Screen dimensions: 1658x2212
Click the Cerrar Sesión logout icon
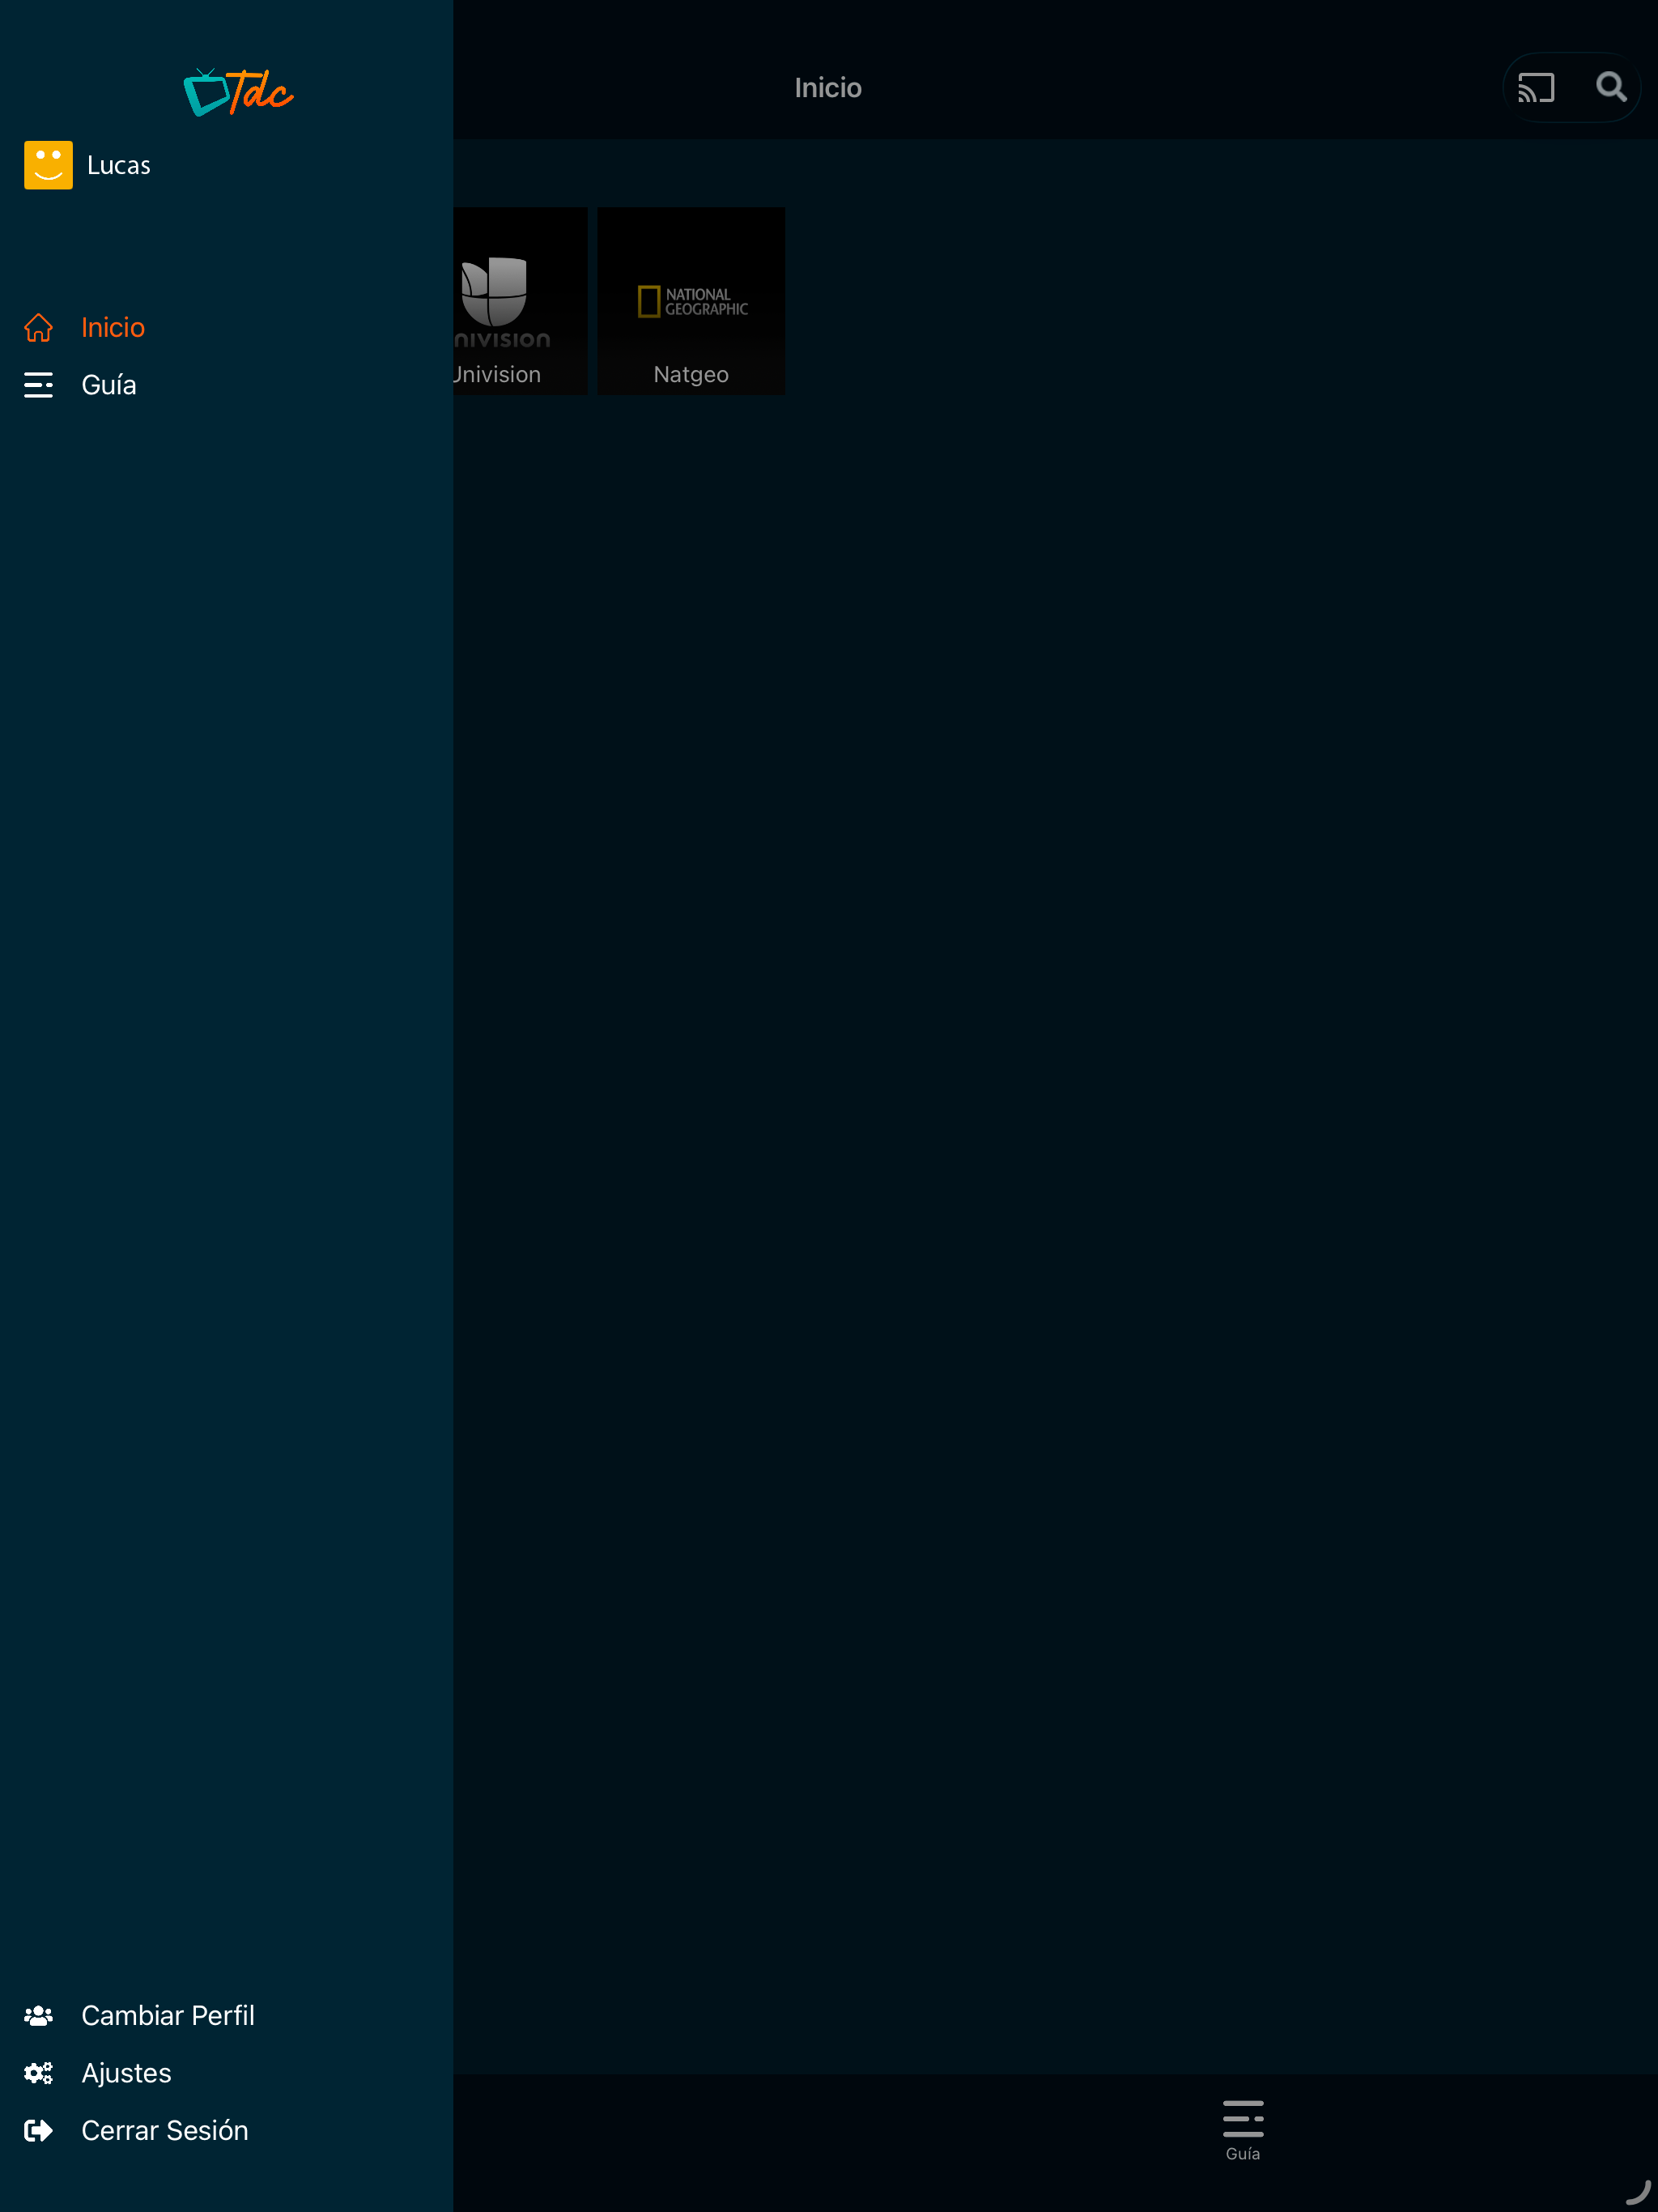(38, 2131)
